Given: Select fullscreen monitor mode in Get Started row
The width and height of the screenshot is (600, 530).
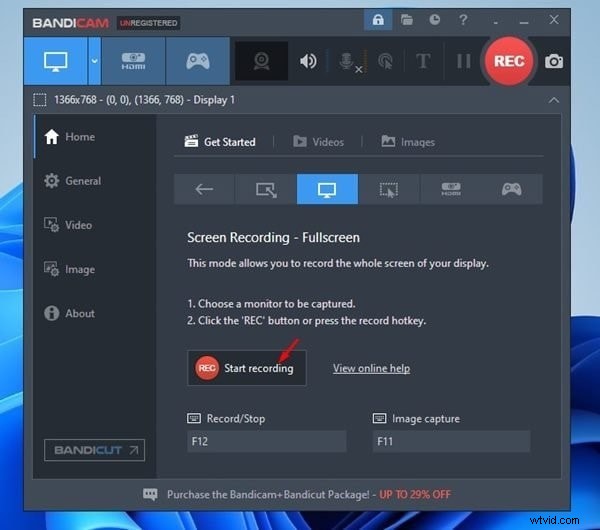Looking at the screenshot, I should 328,189.
